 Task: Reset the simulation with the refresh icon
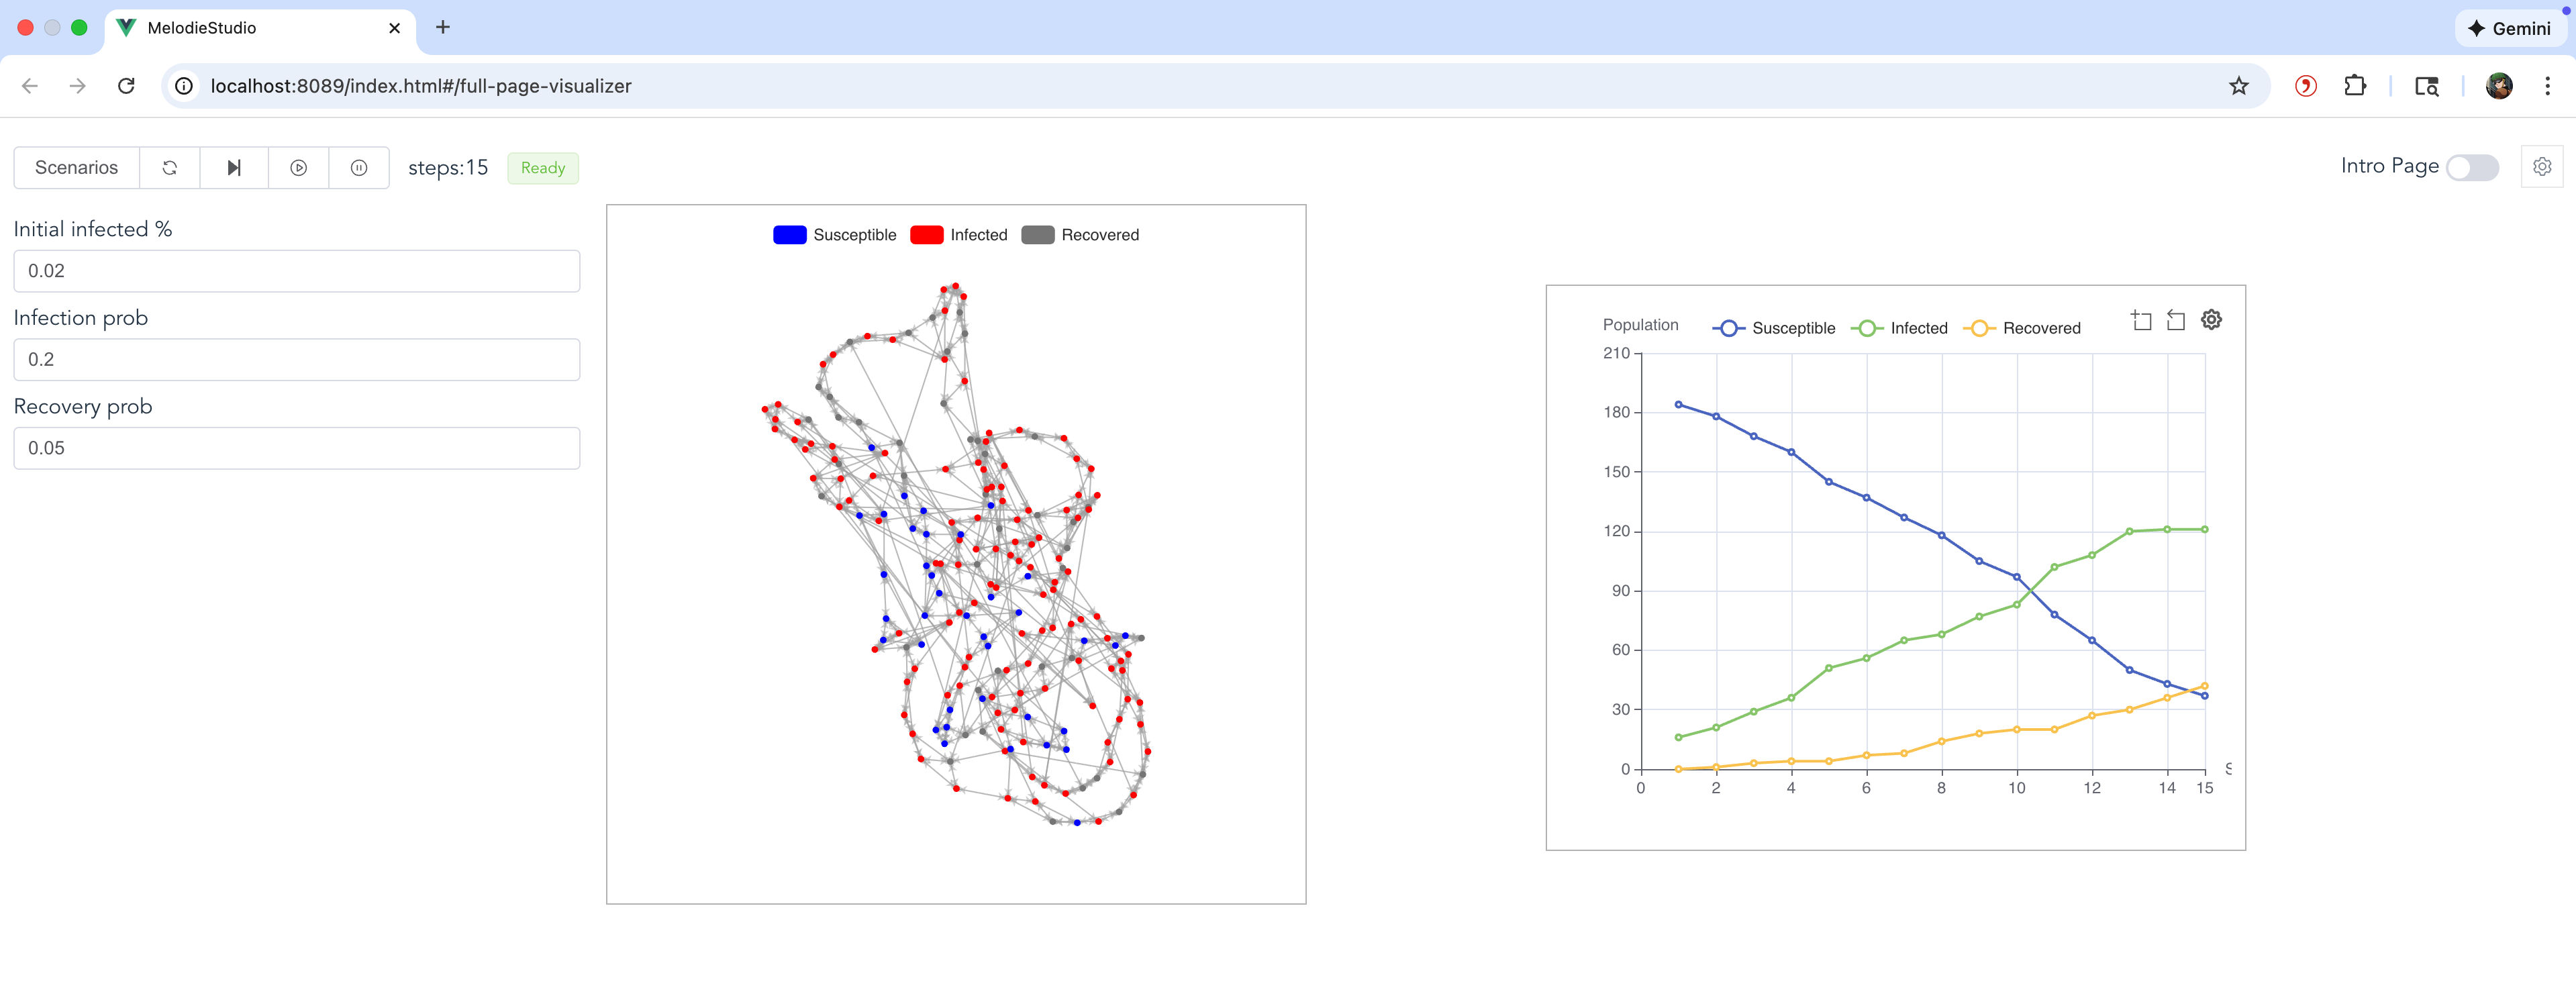[x=170, y=167]
